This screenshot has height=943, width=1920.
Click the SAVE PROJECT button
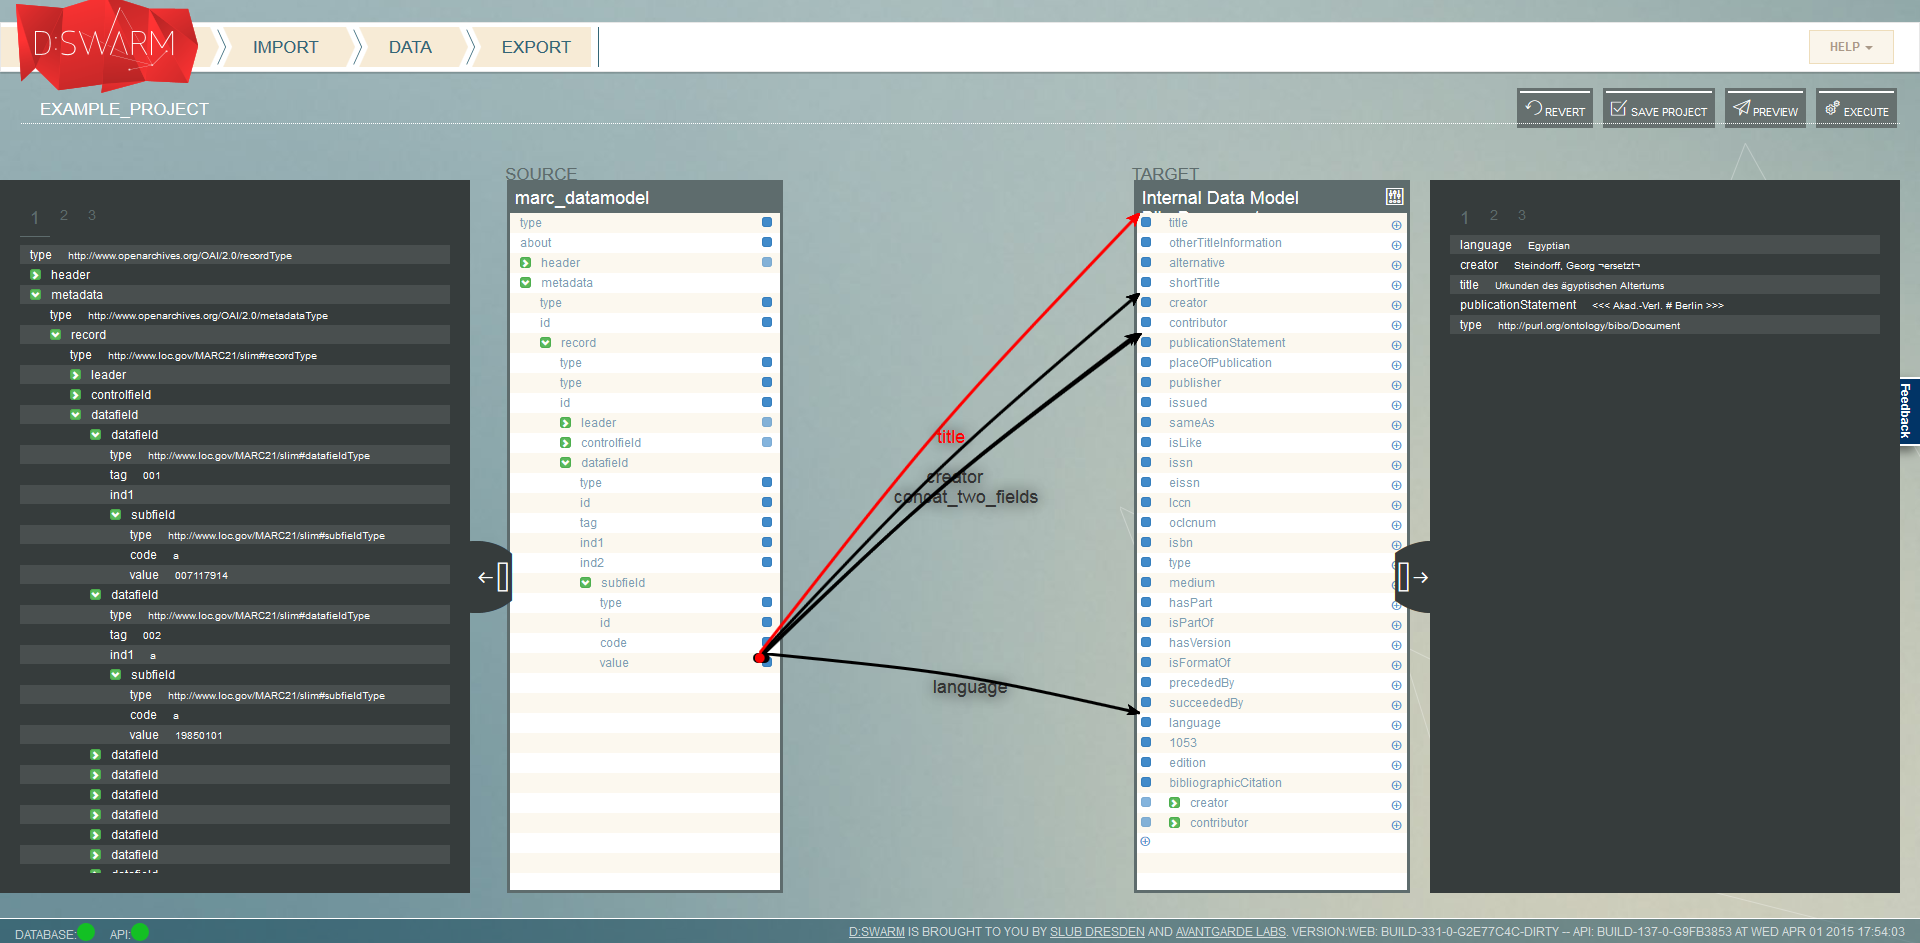1658,108
